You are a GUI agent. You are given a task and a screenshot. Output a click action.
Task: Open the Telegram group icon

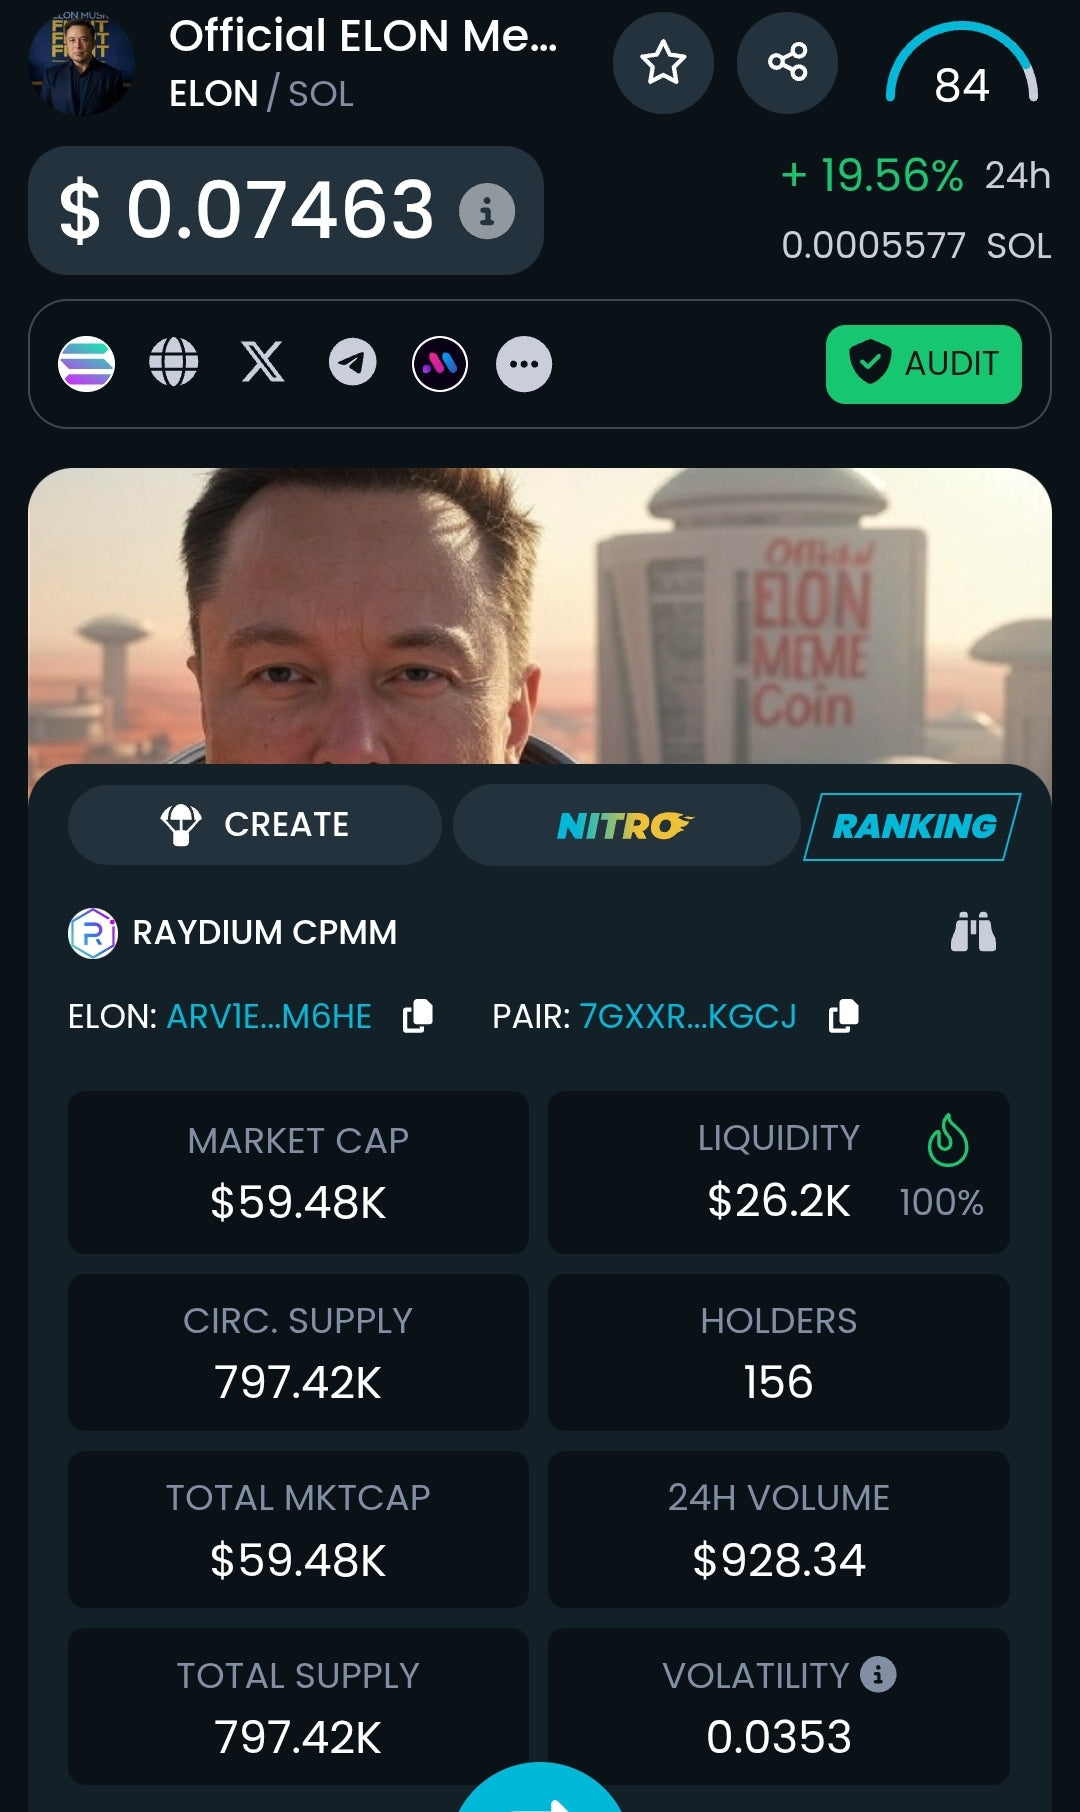(x=353, y=362)
